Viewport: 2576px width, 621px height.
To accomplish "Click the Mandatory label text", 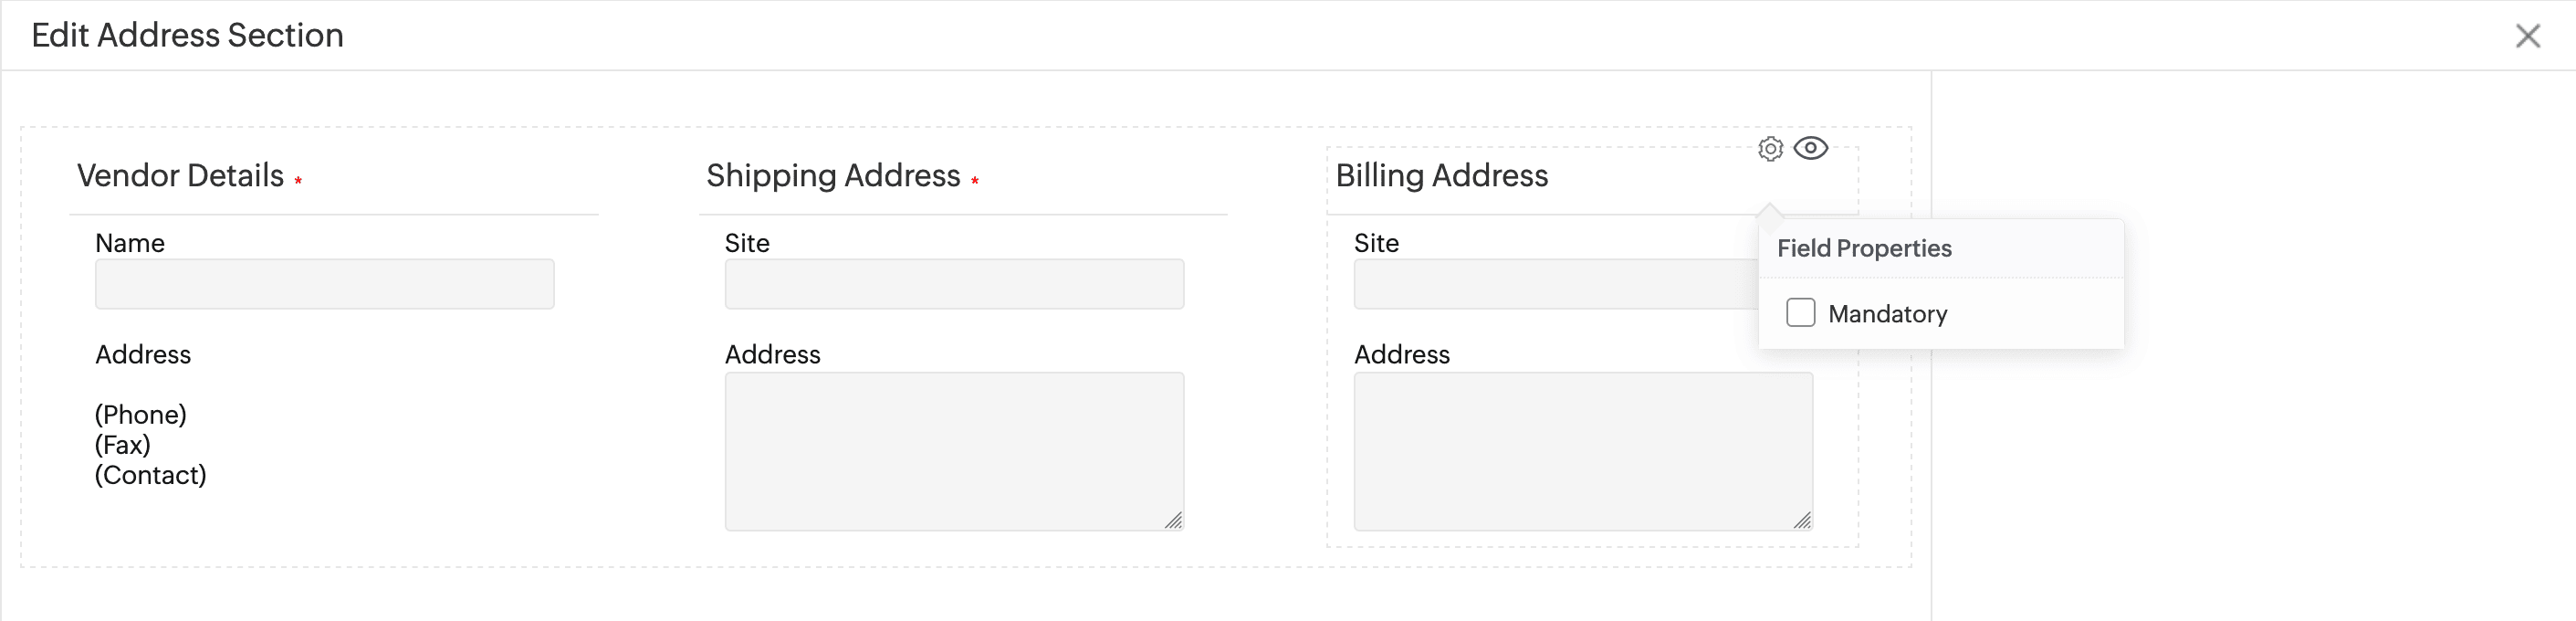I will tap(1887, 314).
